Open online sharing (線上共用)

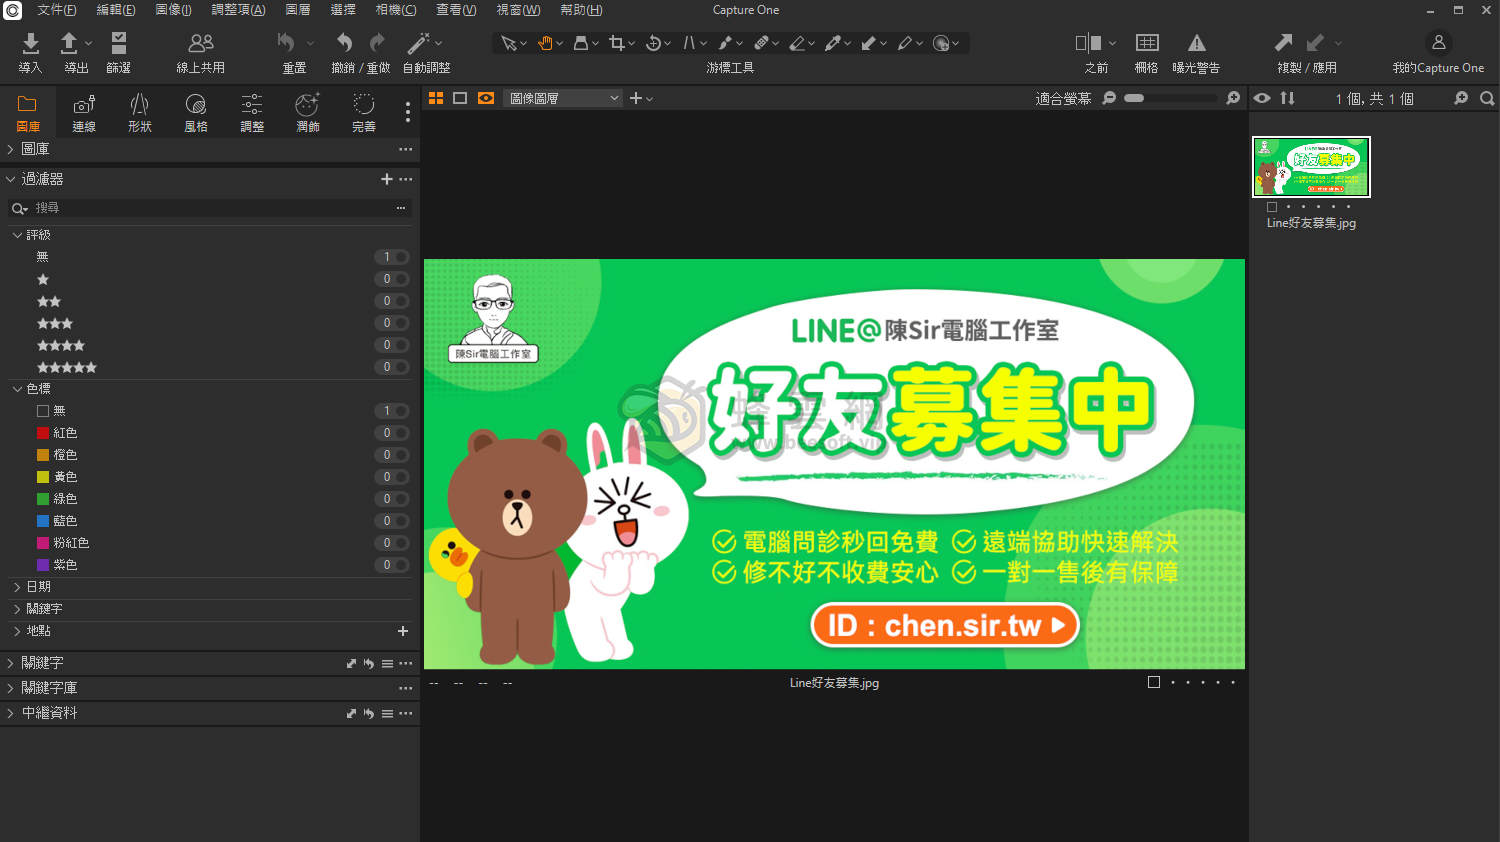[x=201, y=43]
